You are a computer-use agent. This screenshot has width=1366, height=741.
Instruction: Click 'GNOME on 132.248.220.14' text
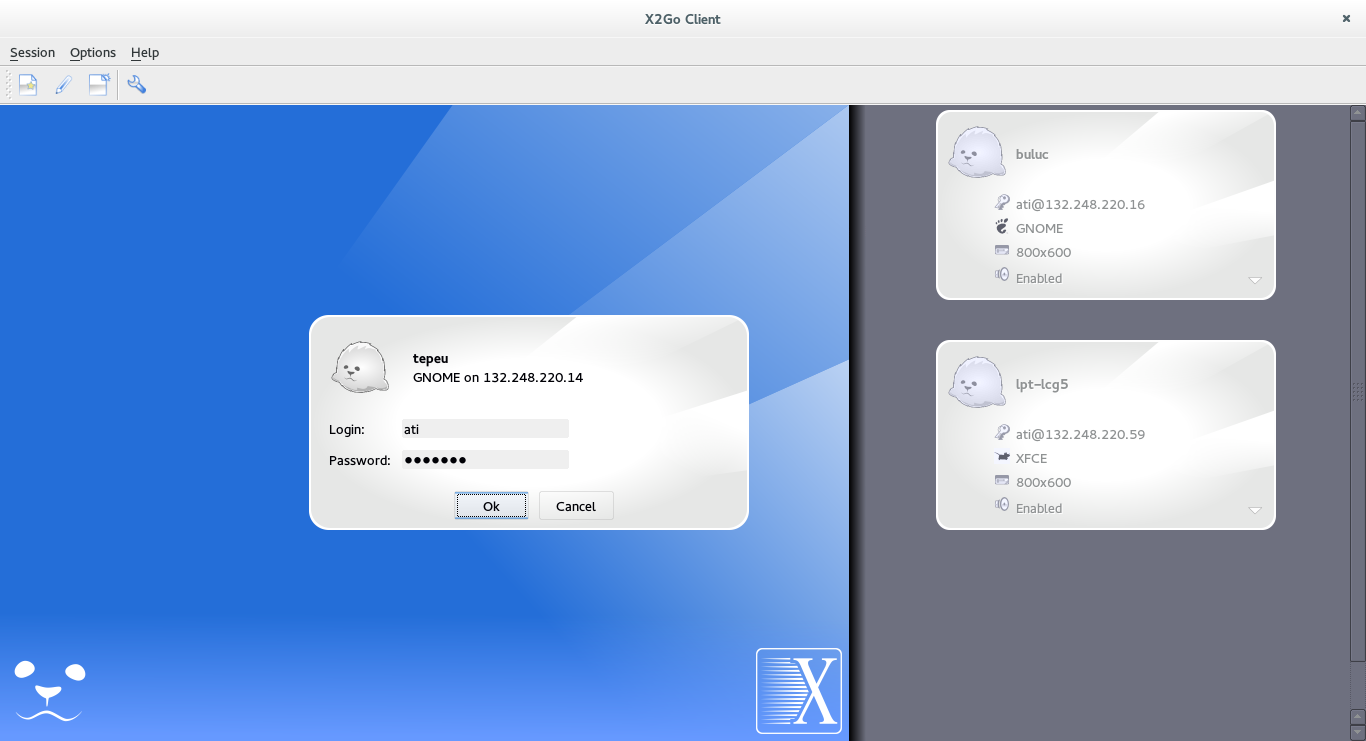498,377
